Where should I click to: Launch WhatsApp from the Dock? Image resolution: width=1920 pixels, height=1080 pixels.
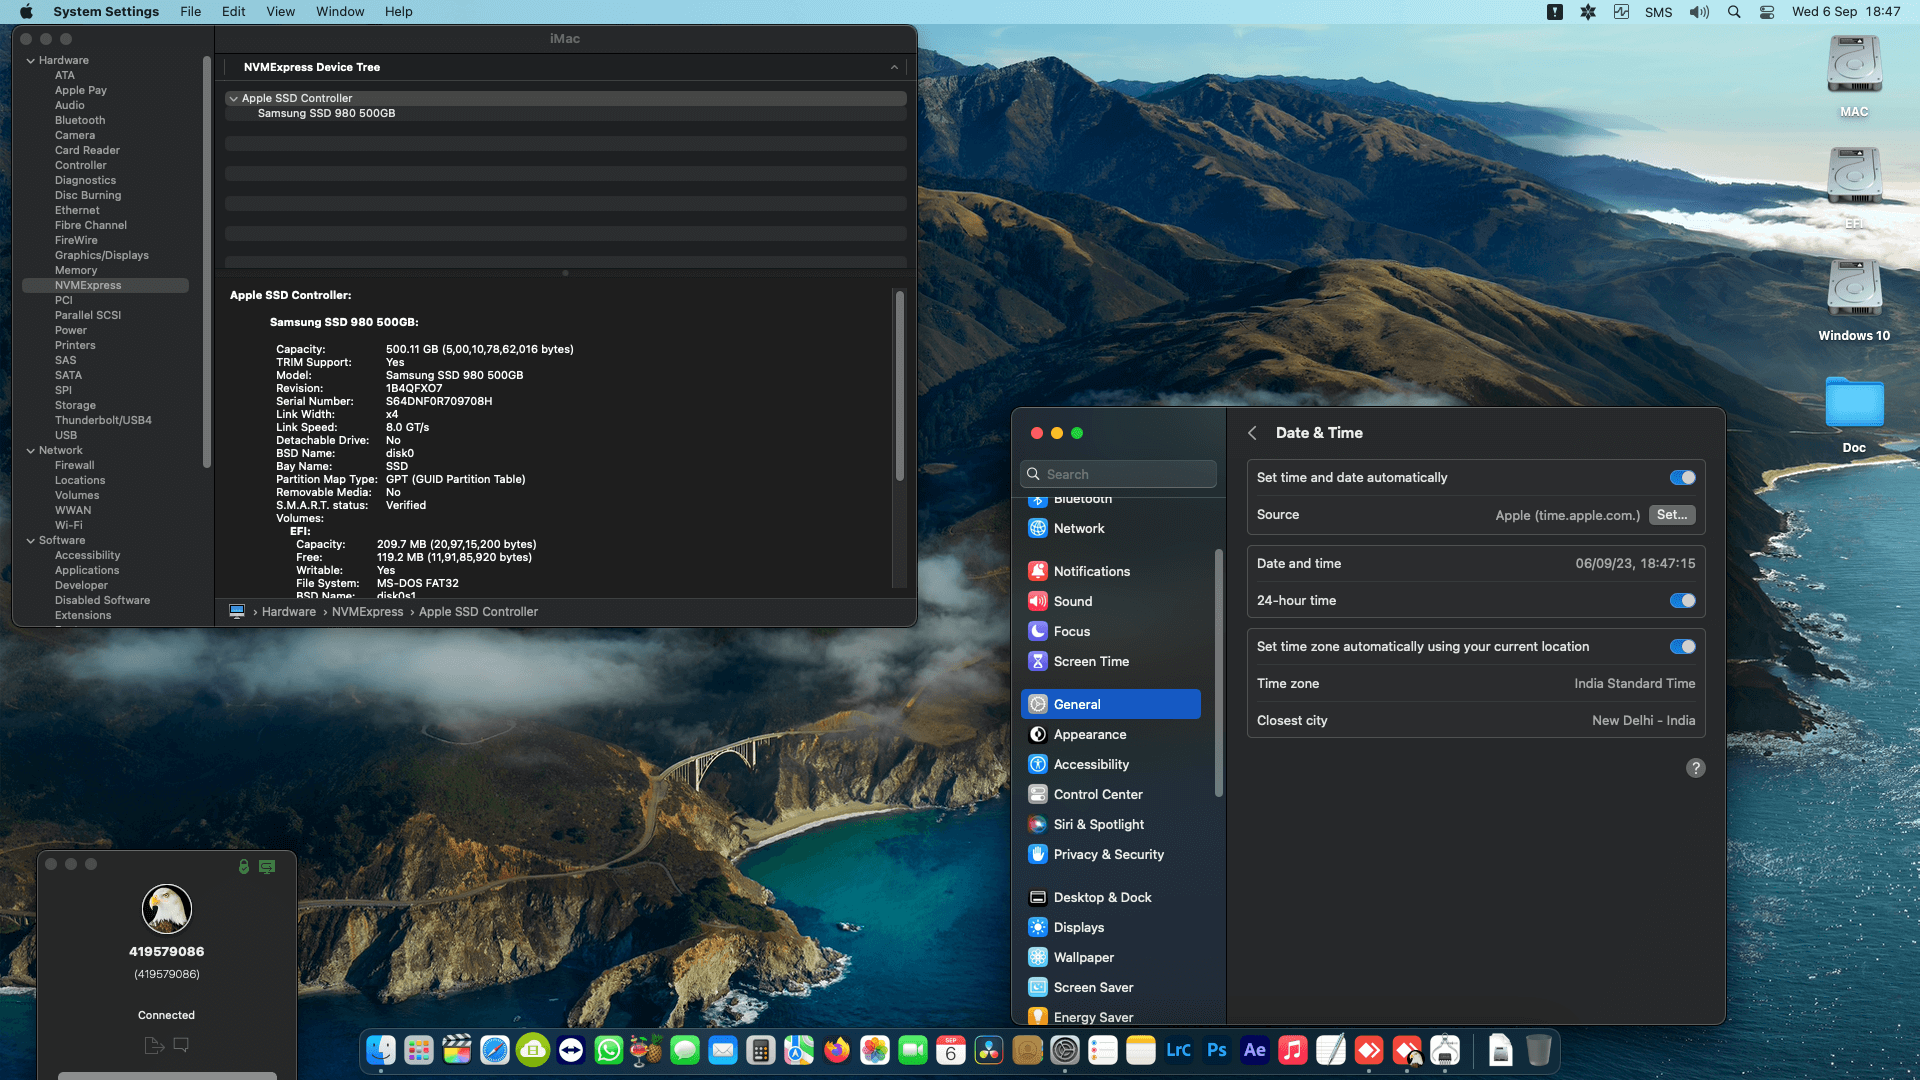[x=608, y=1050]
